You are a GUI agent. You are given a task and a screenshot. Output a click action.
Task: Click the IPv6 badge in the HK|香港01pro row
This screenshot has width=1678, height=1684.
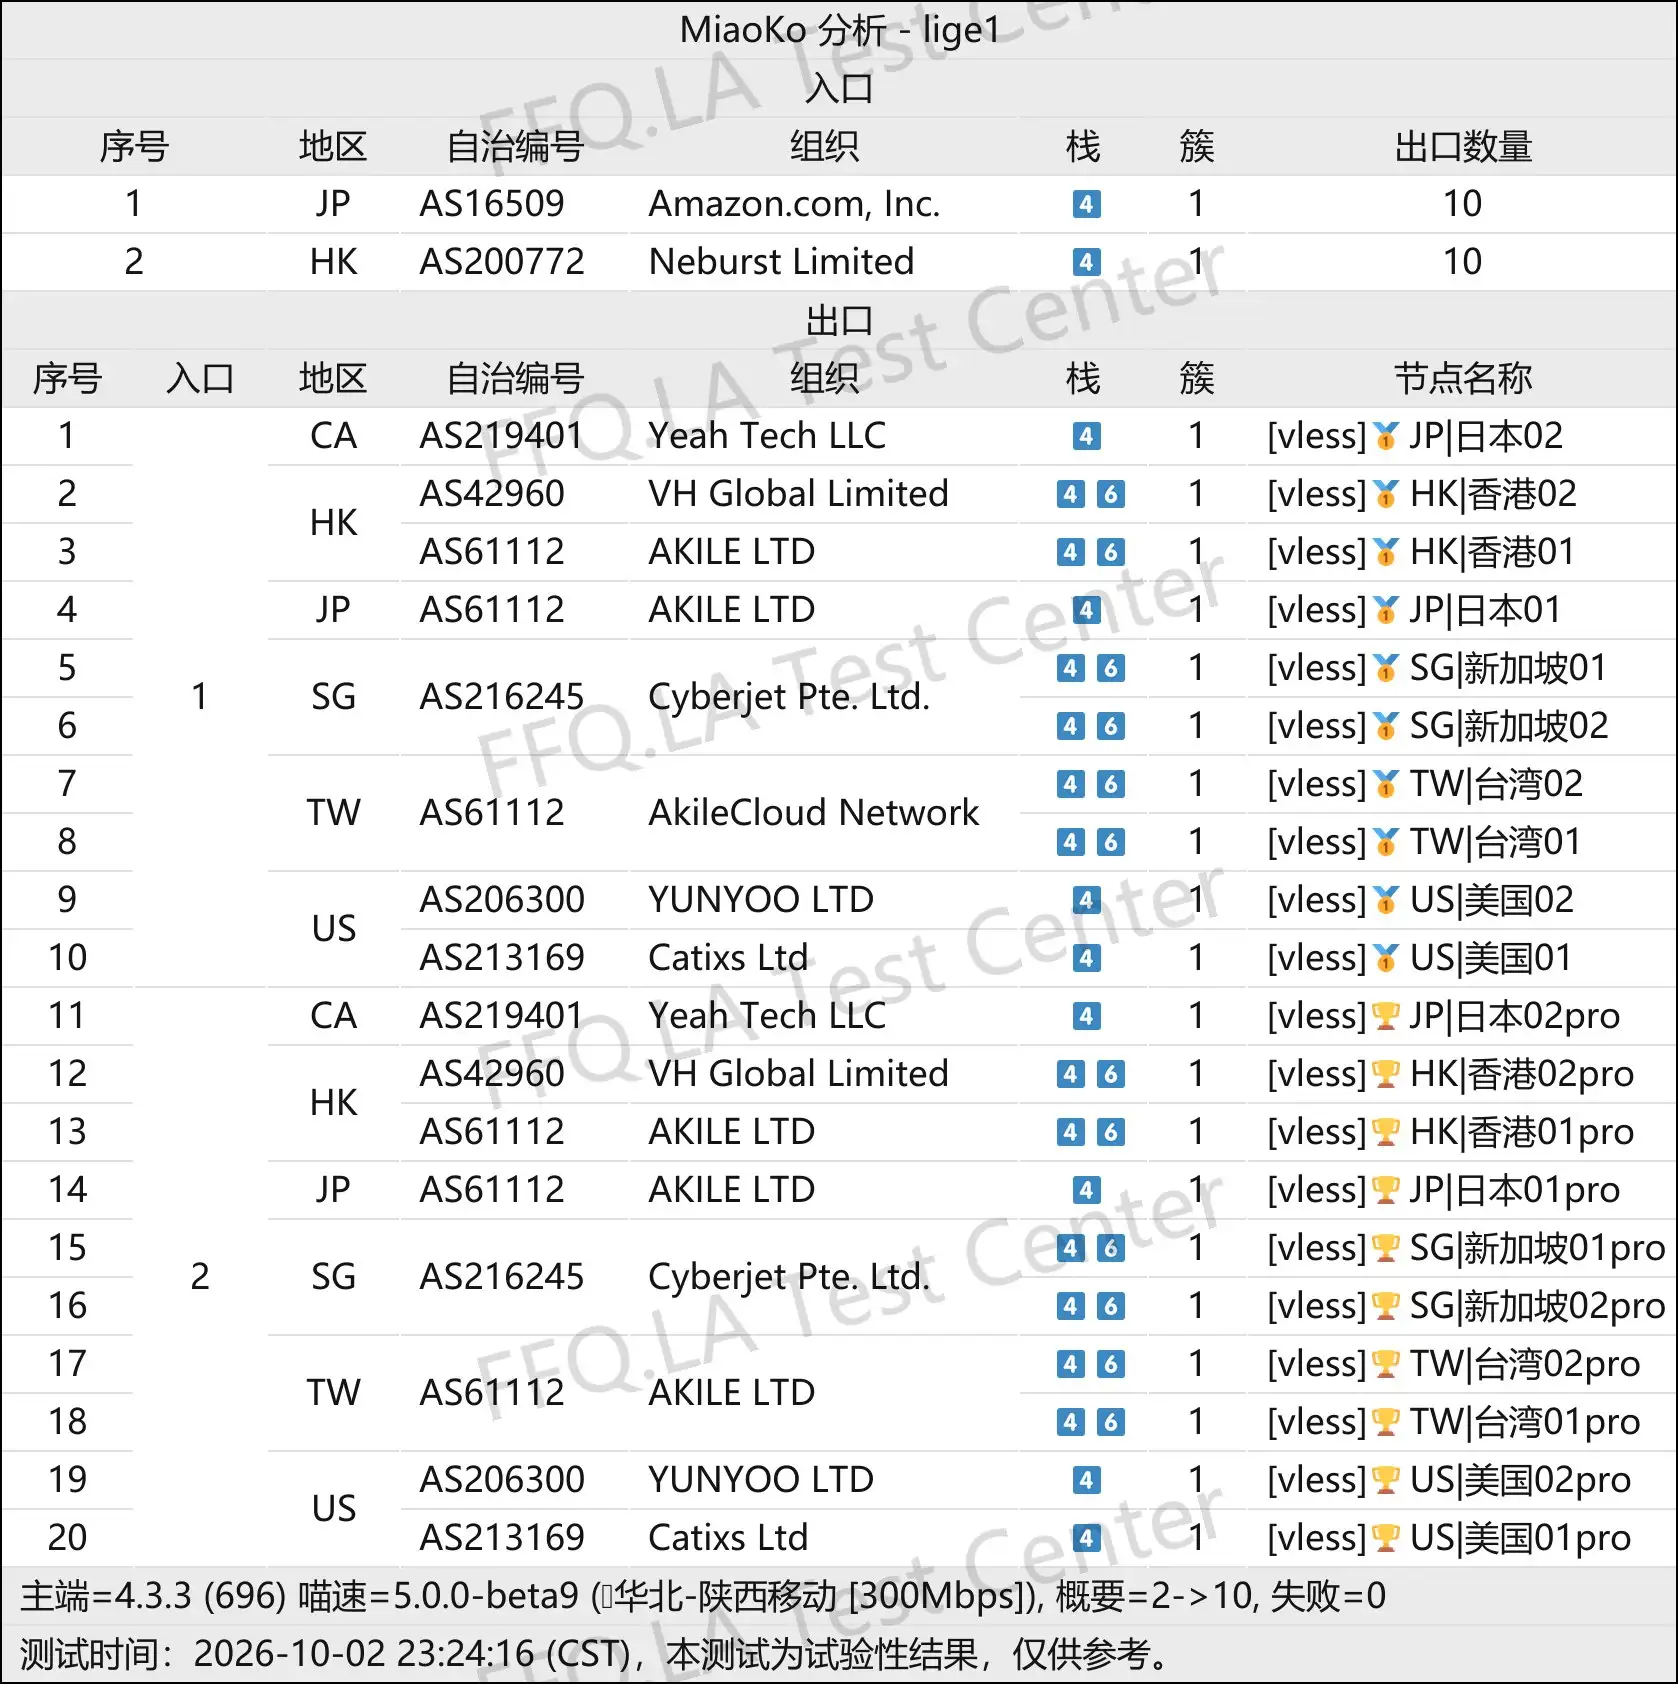pyautogui.click(x=1110, y=1132)
